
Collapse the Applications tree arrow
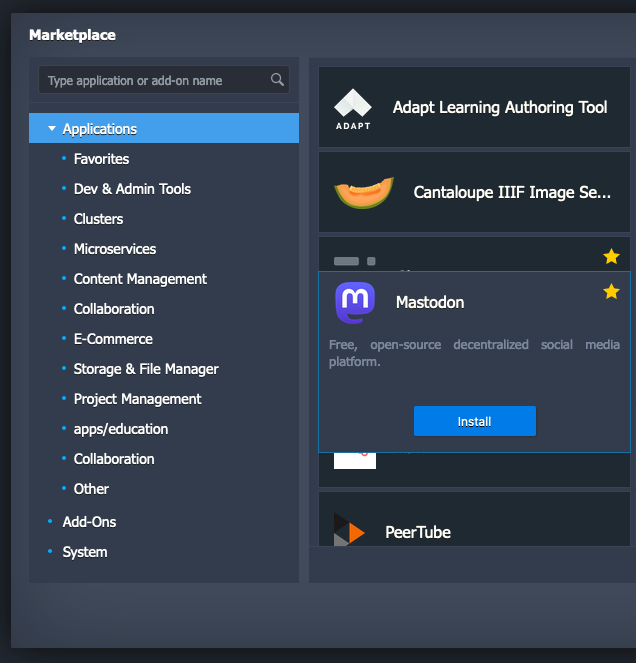pyautogui.click(x=52, y=128)
